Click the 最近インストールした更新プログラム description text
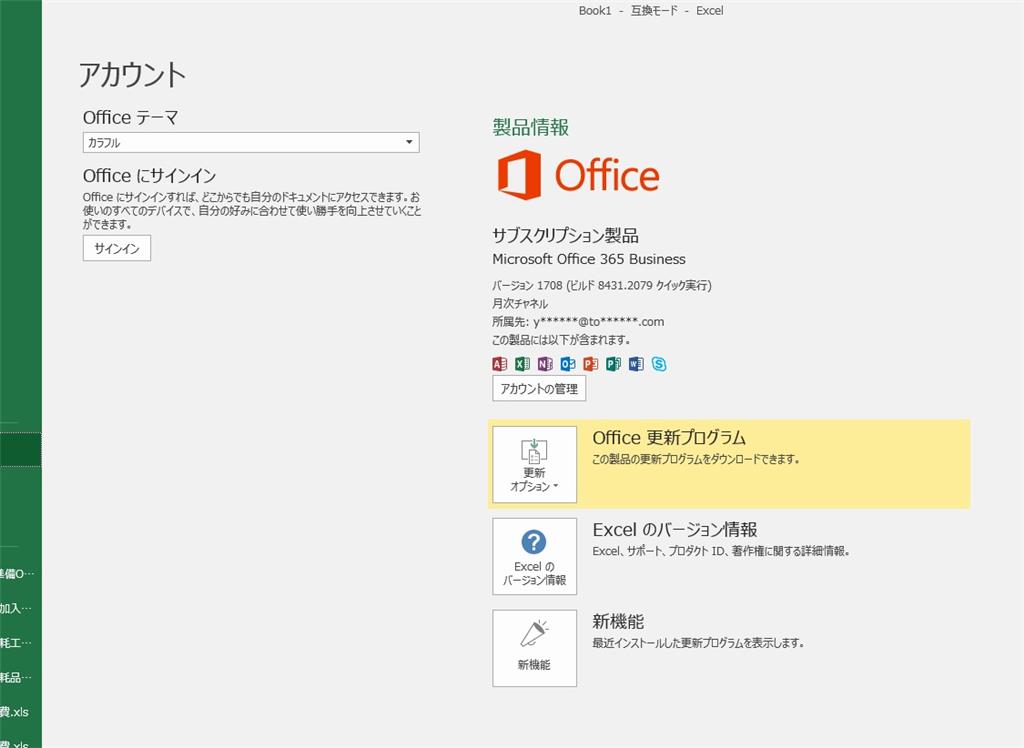 tap(697, 643)
